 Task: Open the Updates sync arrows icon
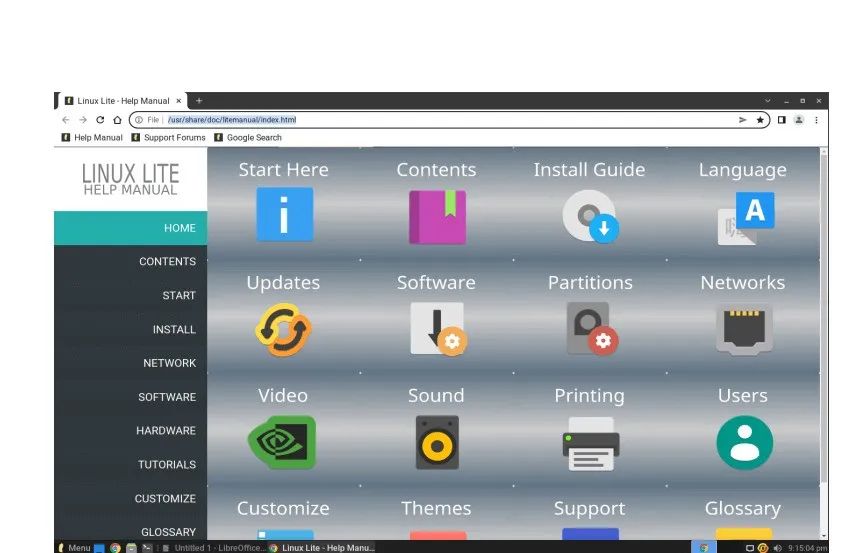coord(283,330)
